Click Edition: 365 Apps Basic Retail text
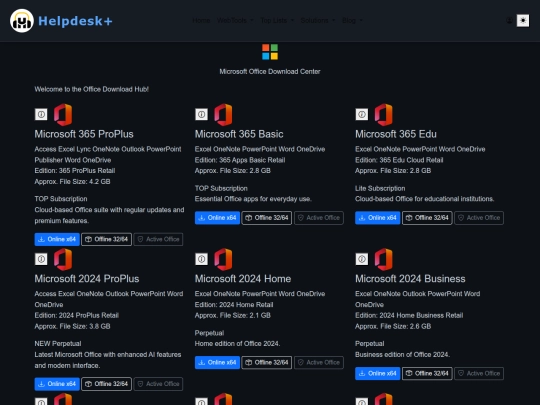 [x=240, y=160]
